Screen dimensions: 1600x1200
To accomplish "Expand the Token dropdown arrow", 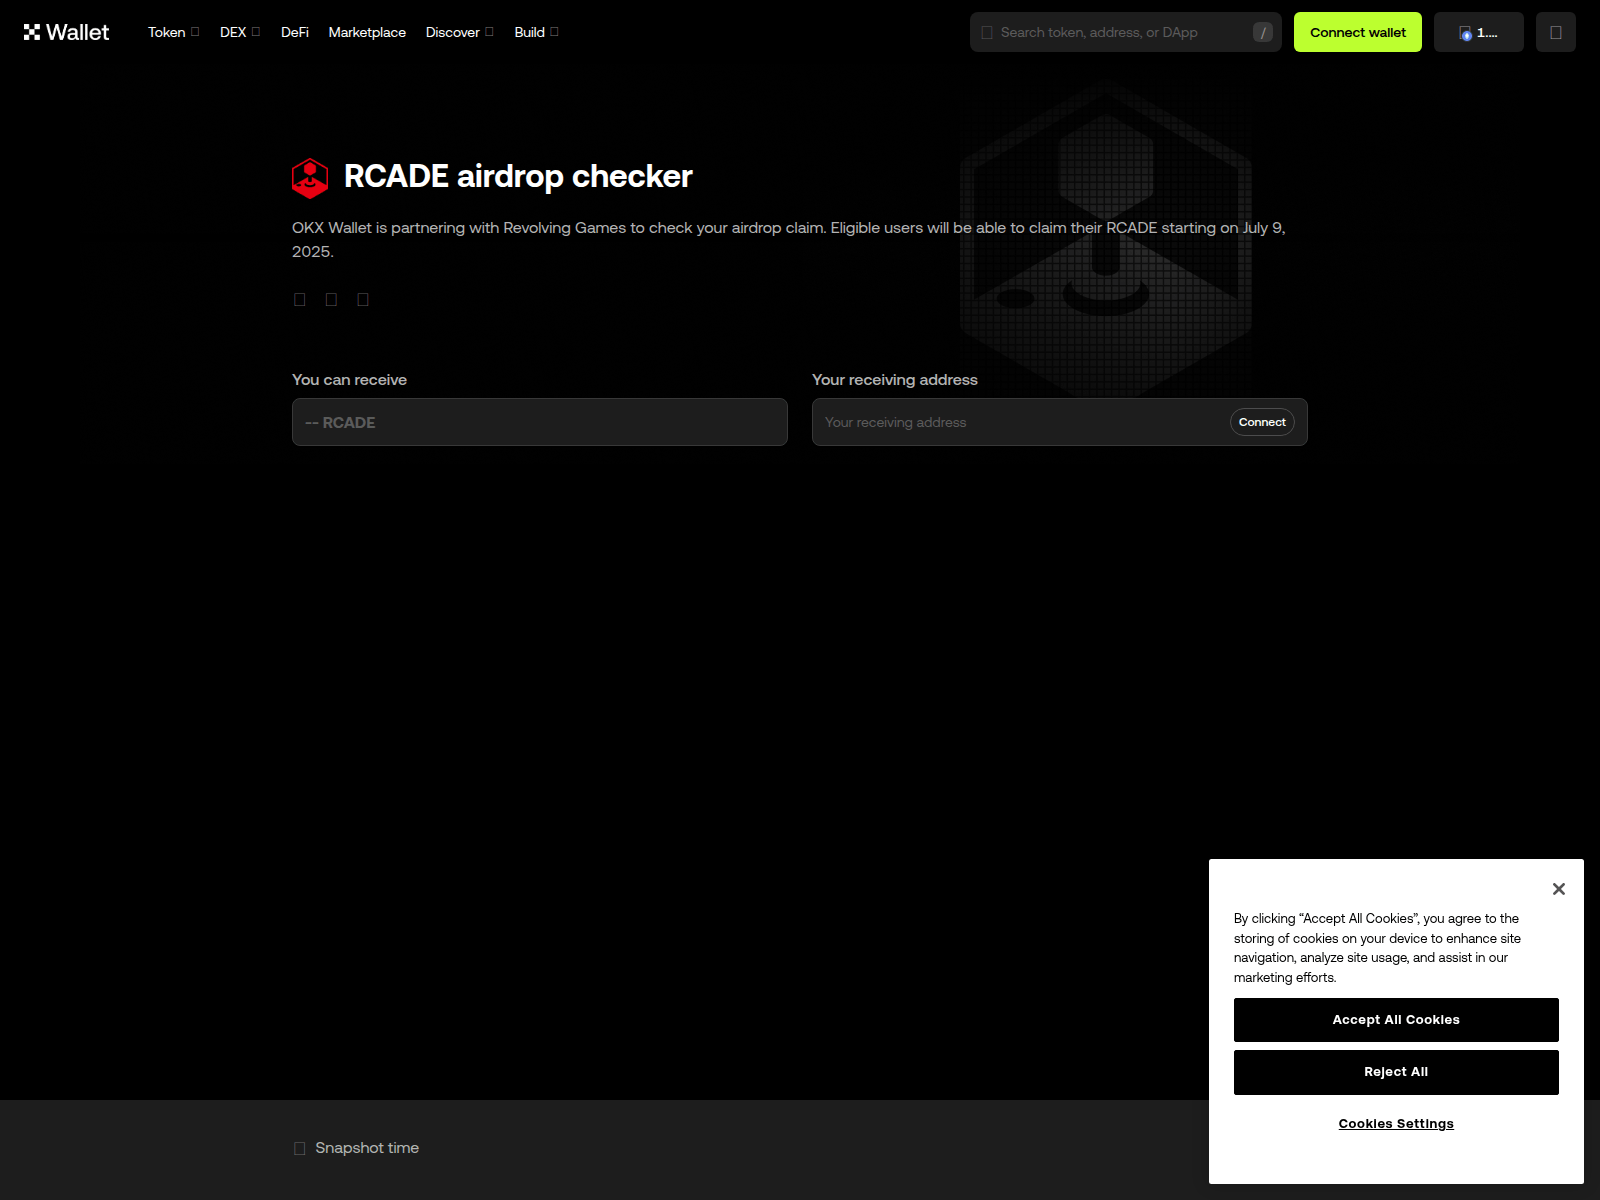I will click(x=195, y=32).
